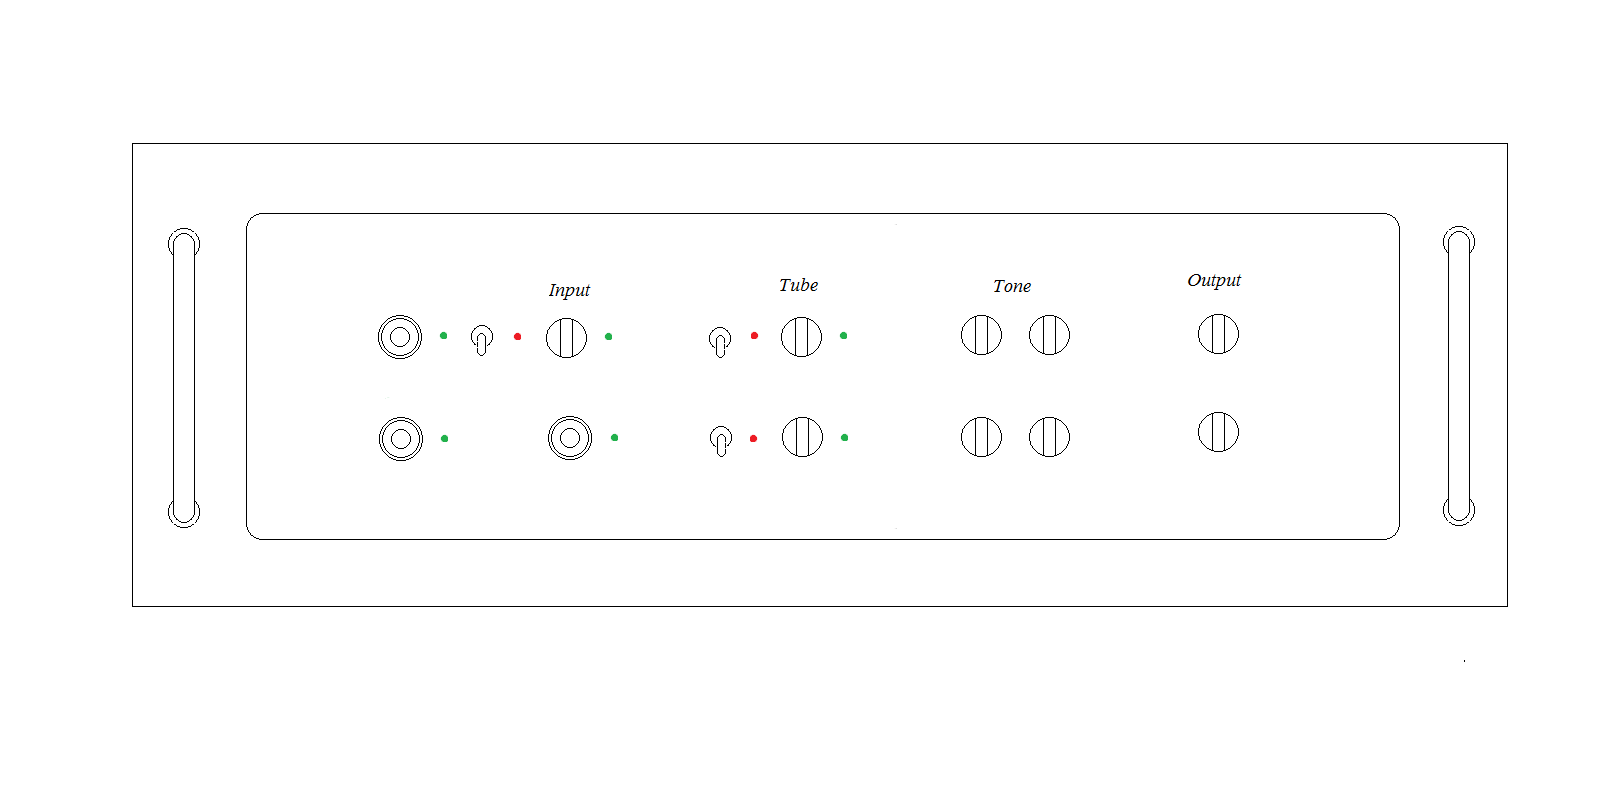
Task: Click the Input knob in the top row
Action: pos(566,338)
